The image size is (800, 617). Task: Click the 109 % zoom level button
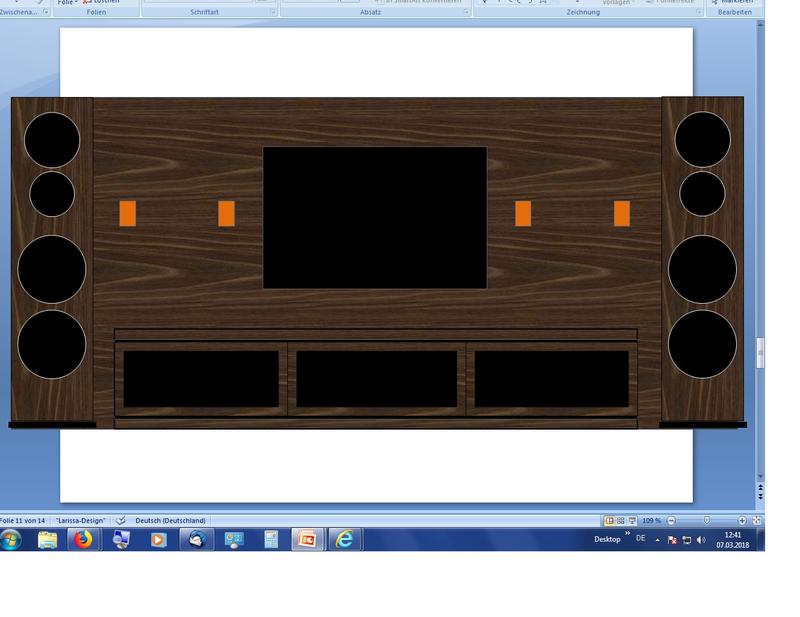tap(652, 521)
